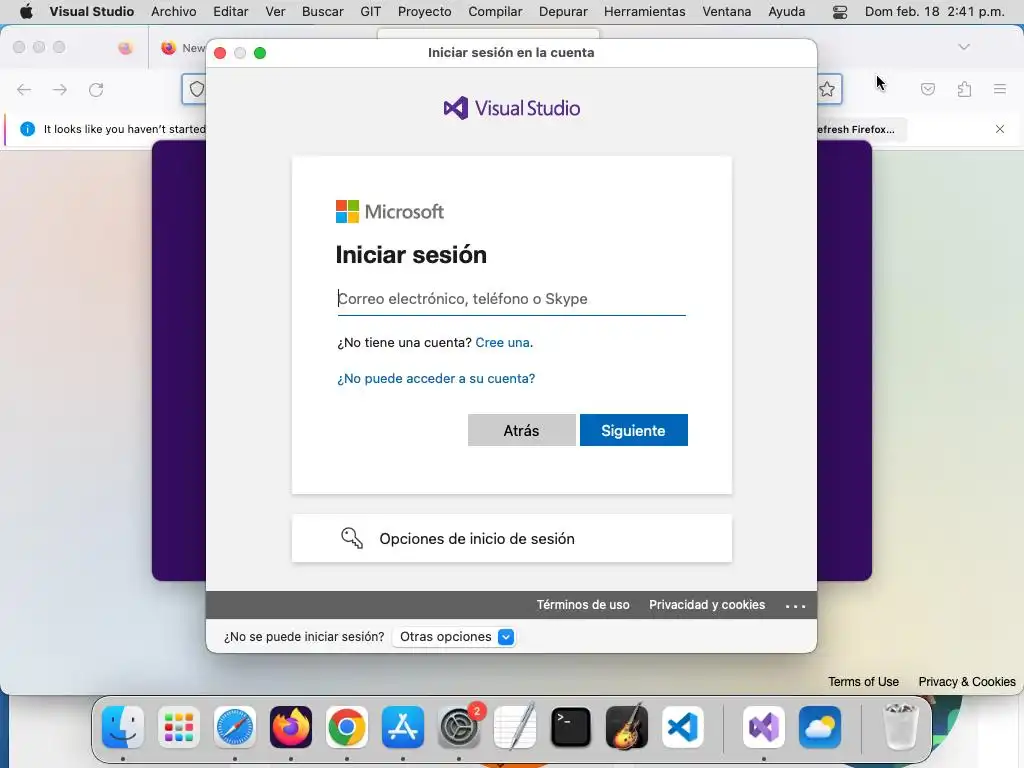Dismiss the Firefox notification bar

pyautogui.click(x=1000, y=129)
